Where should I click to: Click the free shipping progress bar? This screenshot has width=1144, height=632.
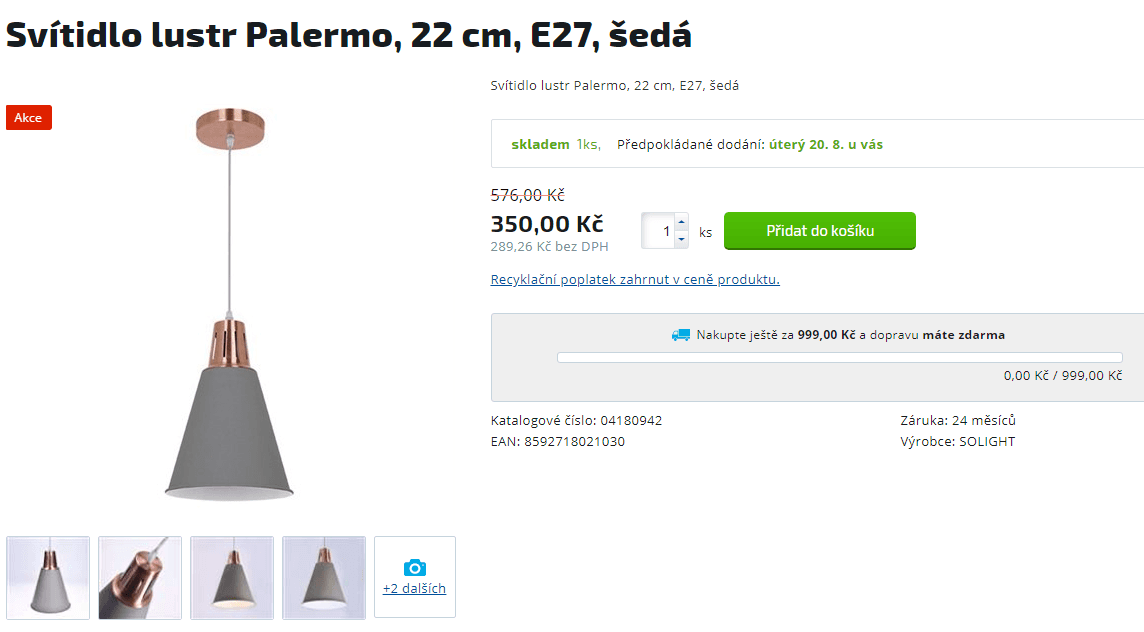click(x=843, y=357)
